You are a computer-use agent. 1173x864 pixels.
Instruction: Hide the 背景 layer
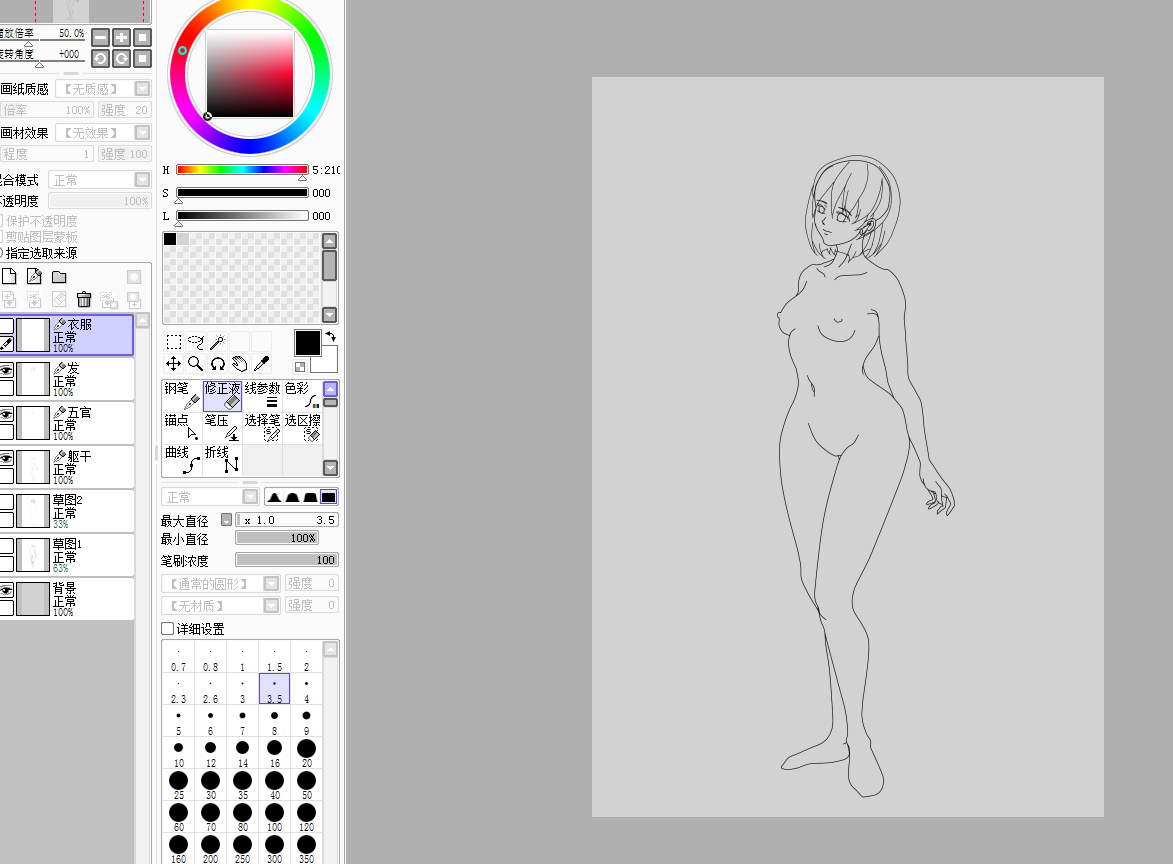click(x=6, y=590)
